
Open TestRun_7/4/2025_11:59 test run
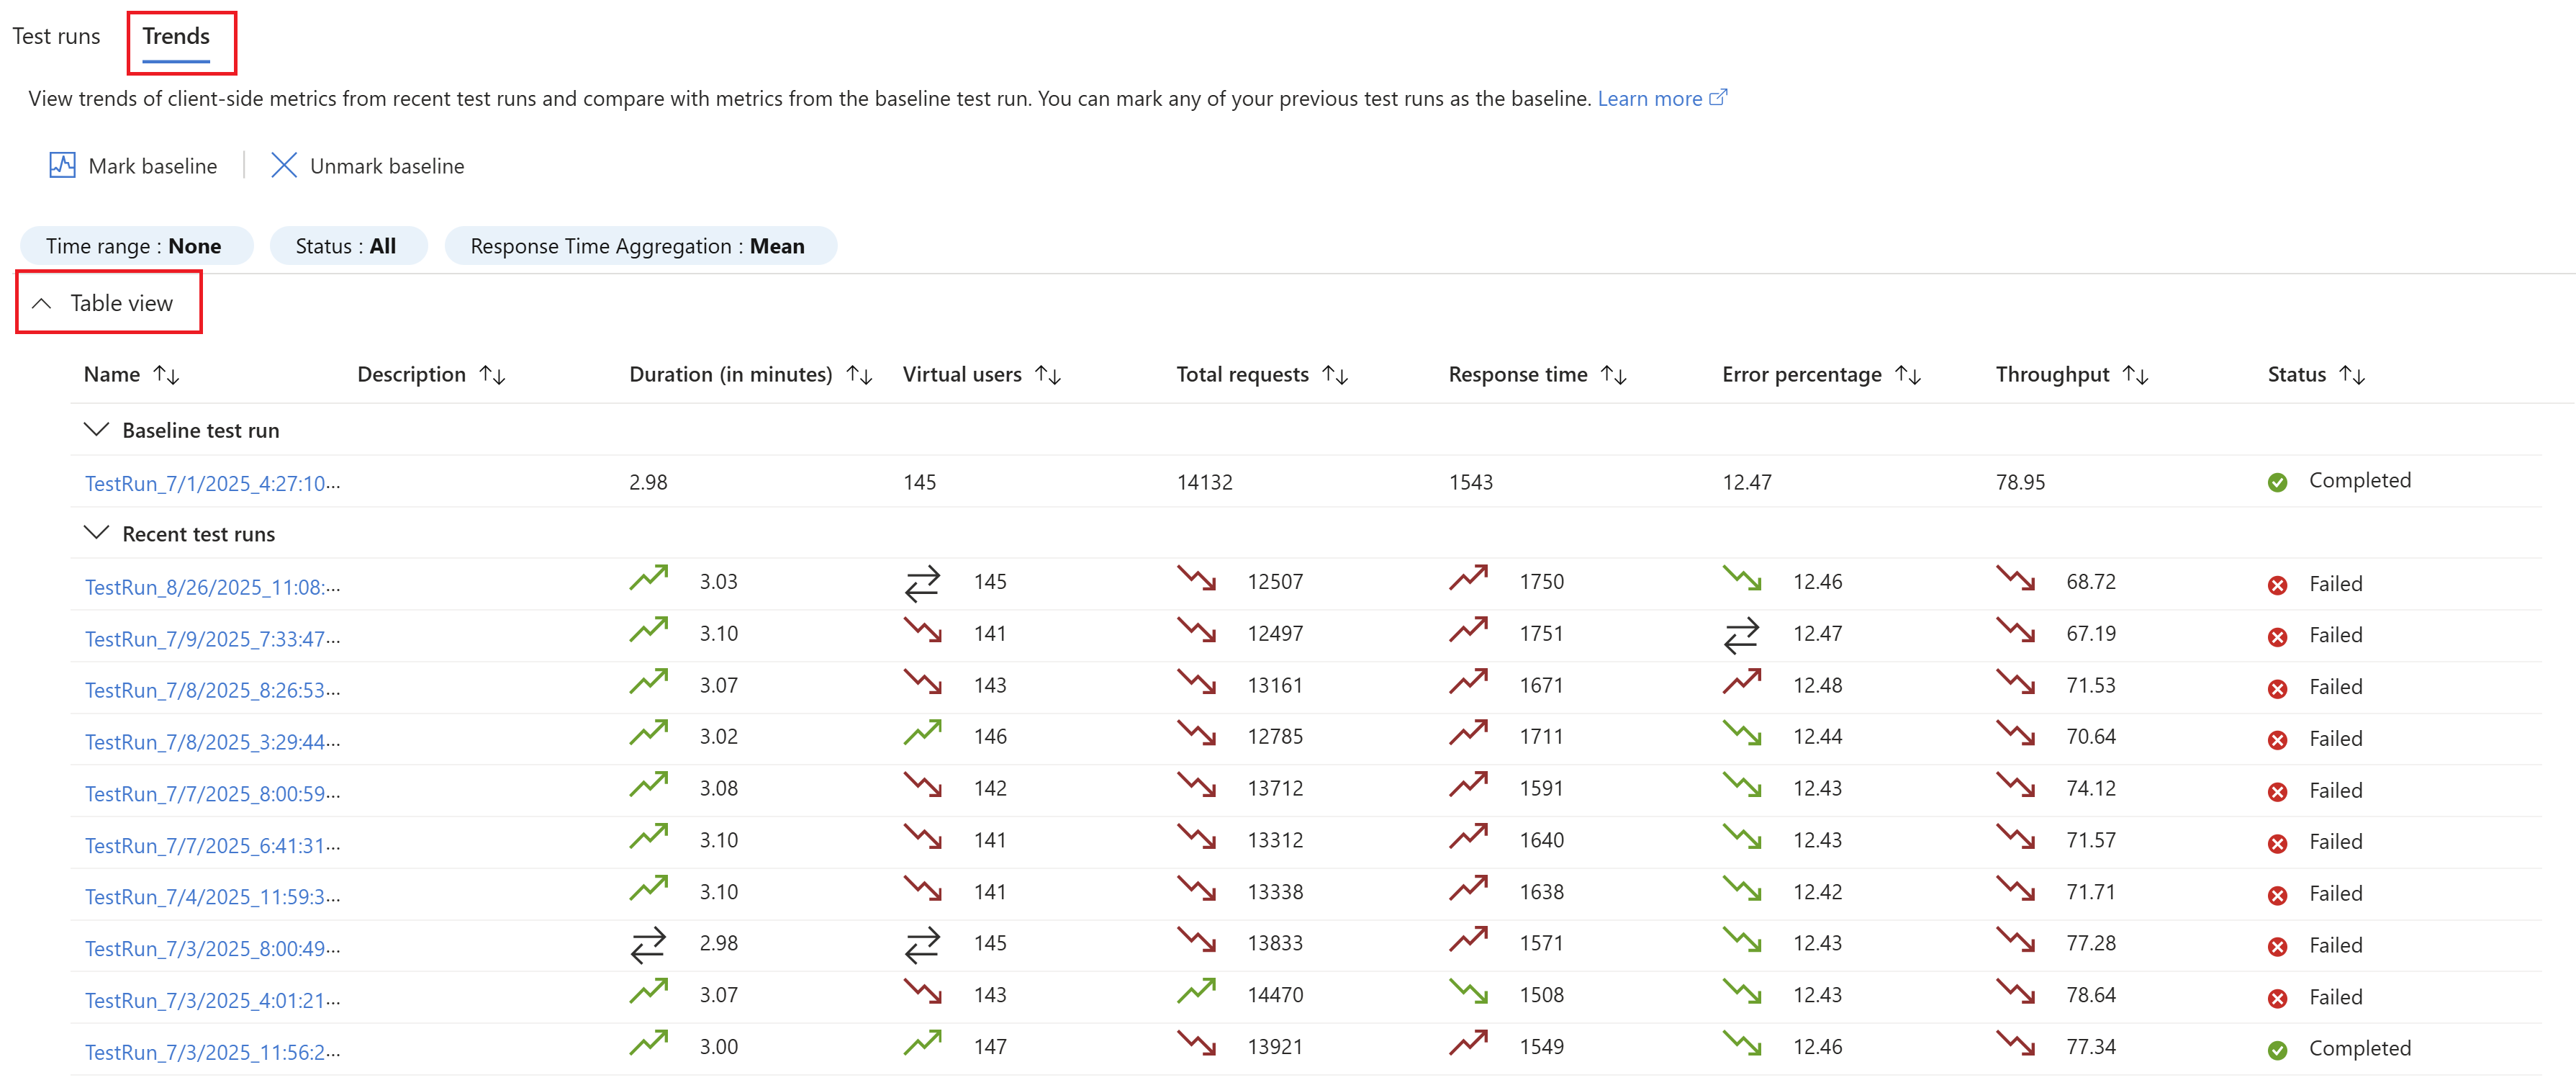point(212,897)
